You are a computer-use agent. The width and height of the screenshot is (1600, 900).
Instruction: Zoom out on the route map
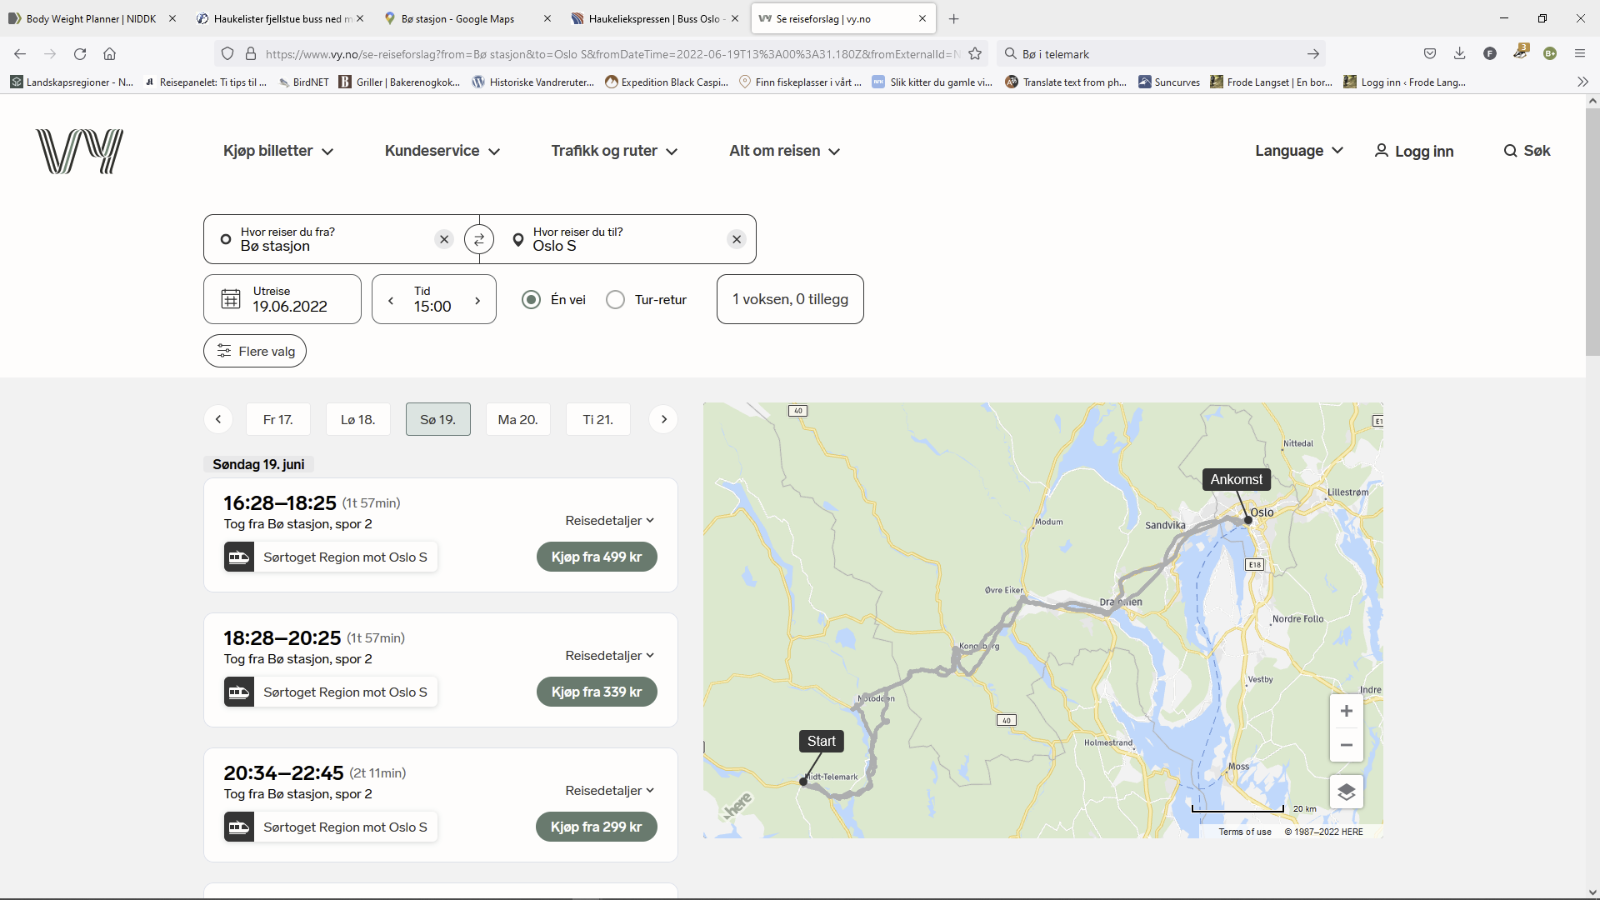1346,745
